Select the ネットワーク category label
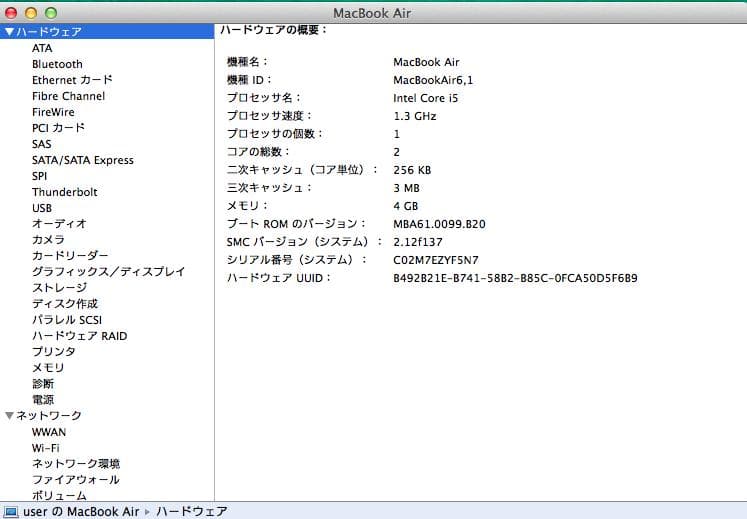 [x=49, y=416]
